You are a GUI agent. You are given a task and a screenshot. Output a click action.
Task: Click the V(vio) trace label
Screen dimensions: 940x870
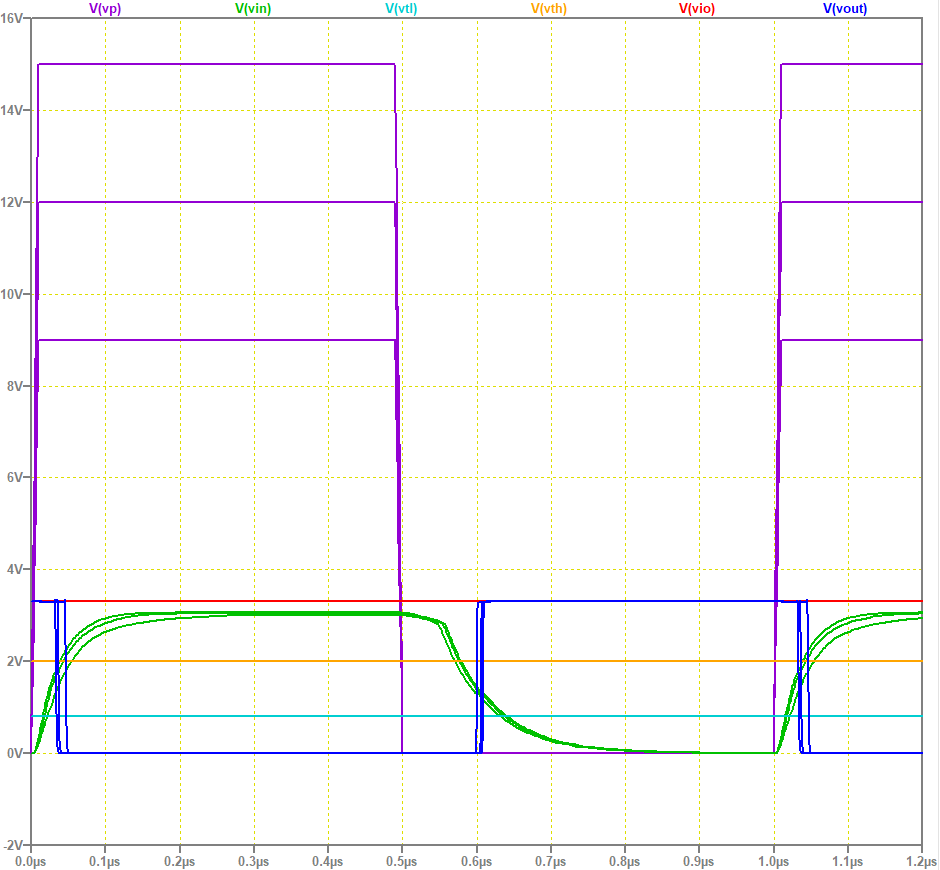tap(696, 10)
